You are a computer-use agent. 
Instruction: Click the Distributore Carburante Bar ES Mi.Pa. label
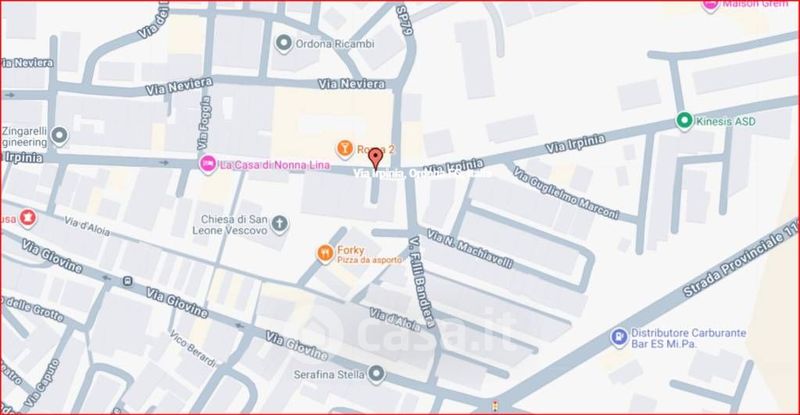pyautogui.click(x=688, y=338)
